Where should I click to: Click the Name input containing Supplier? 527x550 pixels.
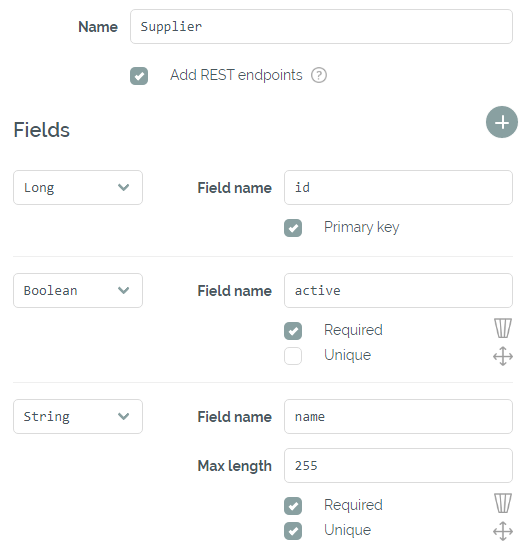[x=321, y=27]
